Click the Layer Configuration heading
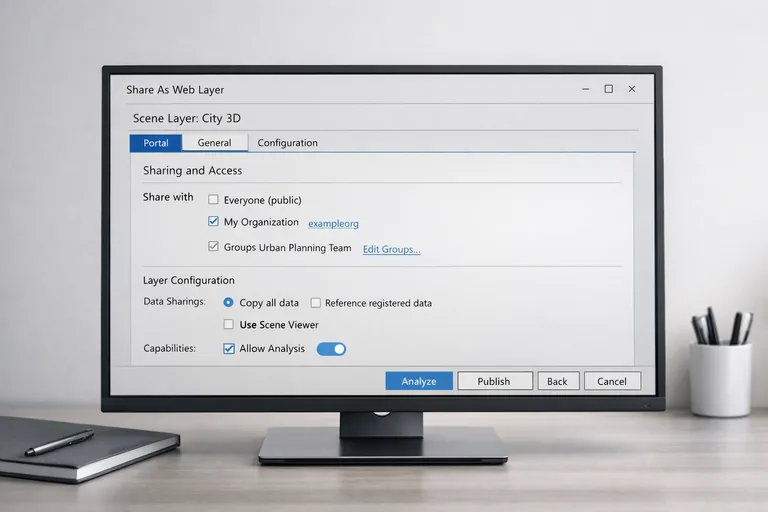 189,280
